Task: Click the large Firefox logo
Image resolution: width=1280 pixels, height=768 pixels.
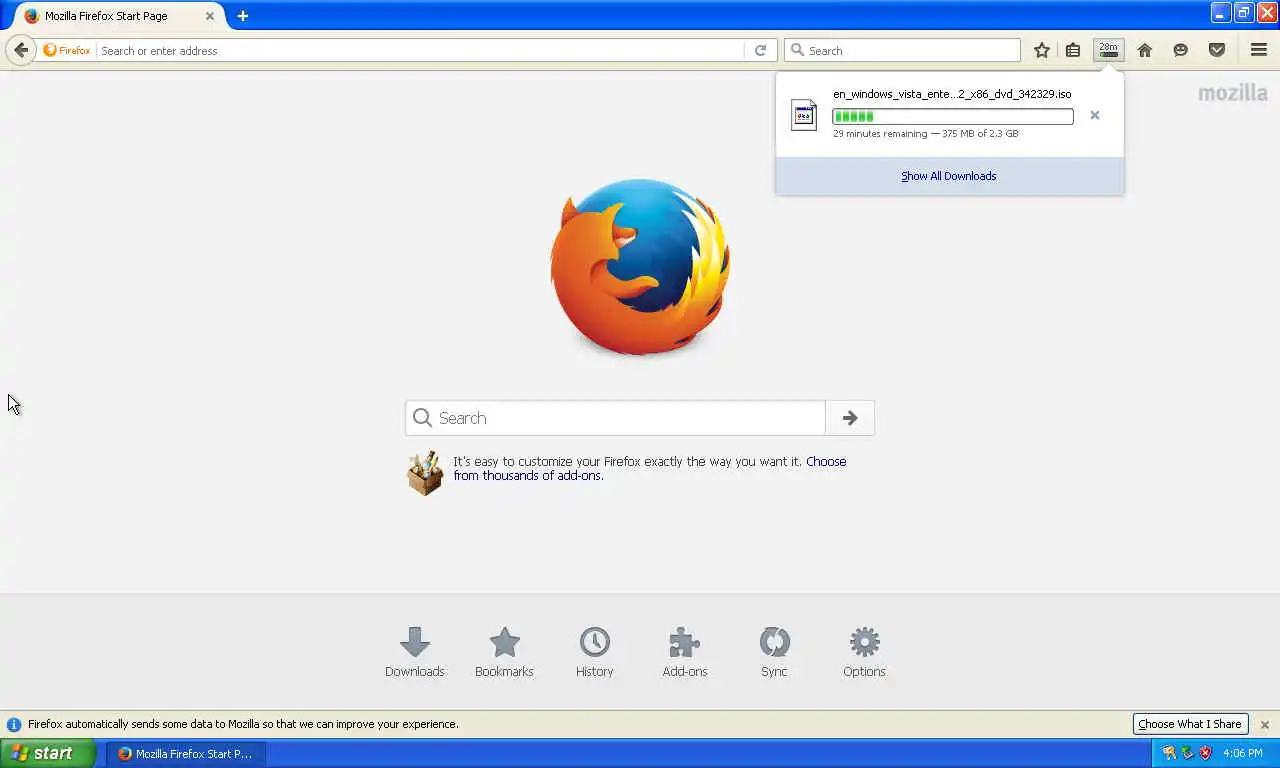Action: [x=640, y=267]
